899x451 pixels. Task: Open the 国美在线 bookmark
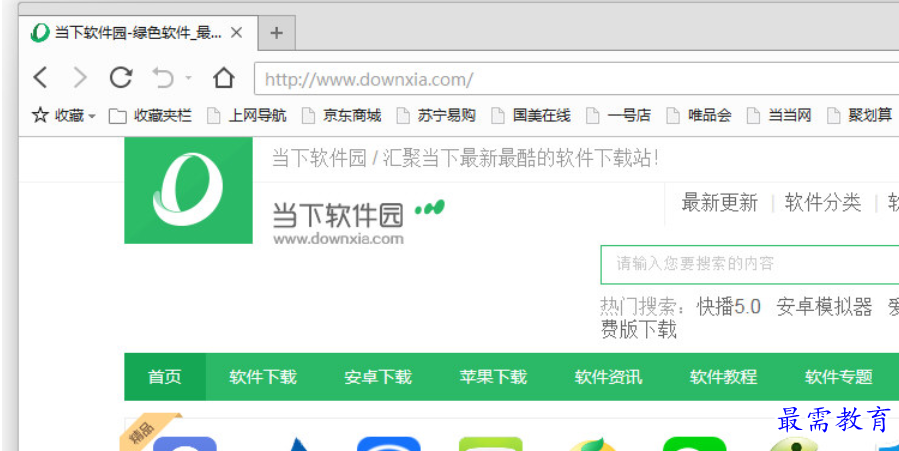click(x=531, y=116)
